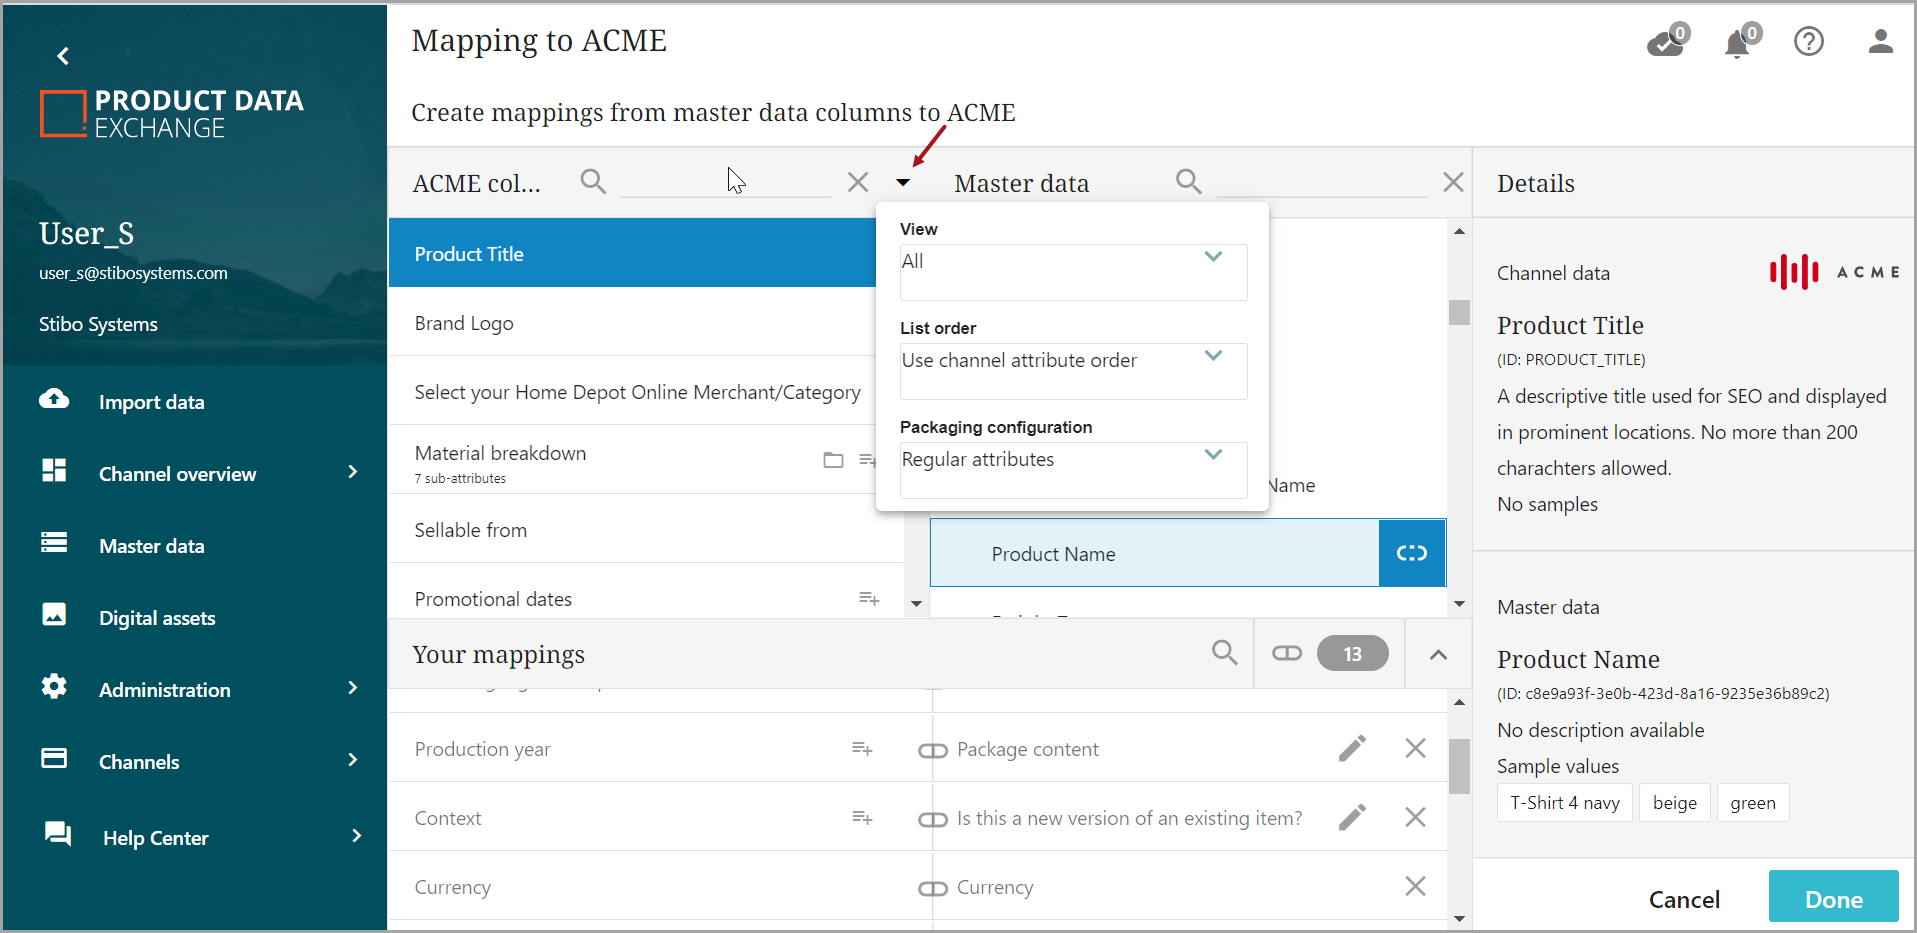Click the search icon in Your mappings
This screenshot has width=1917, height=933.
(x=1224, y=653)
